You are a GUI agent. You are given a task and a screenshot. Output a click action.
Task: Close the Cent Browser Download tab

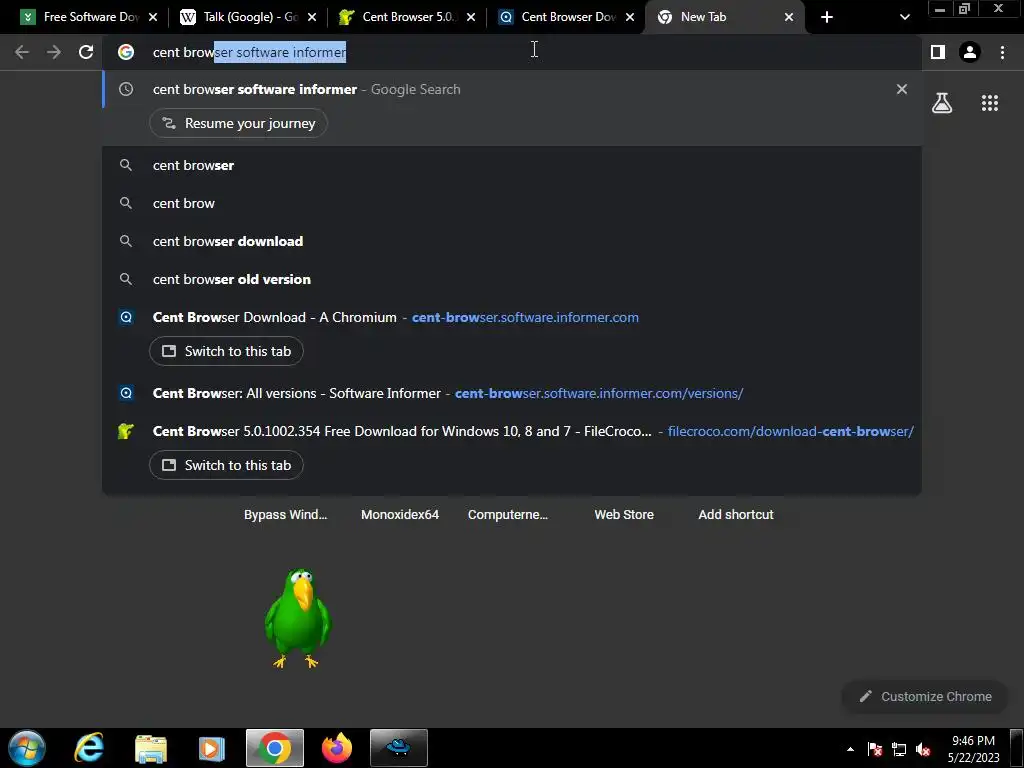click(x=630, y=17)
